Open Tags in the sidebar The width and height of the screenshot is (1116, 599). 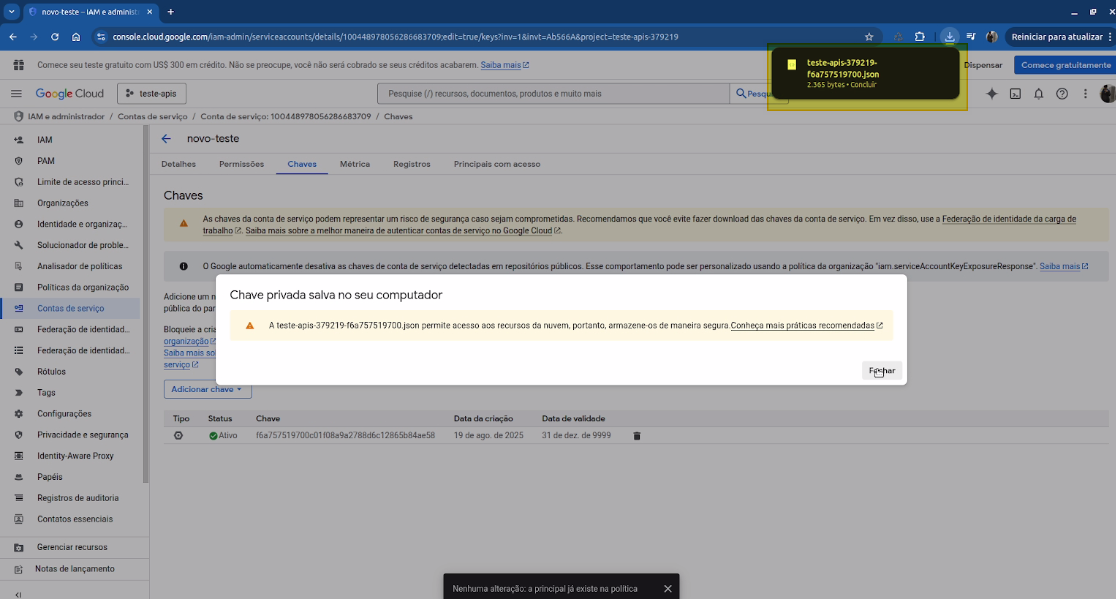point(46,393)
